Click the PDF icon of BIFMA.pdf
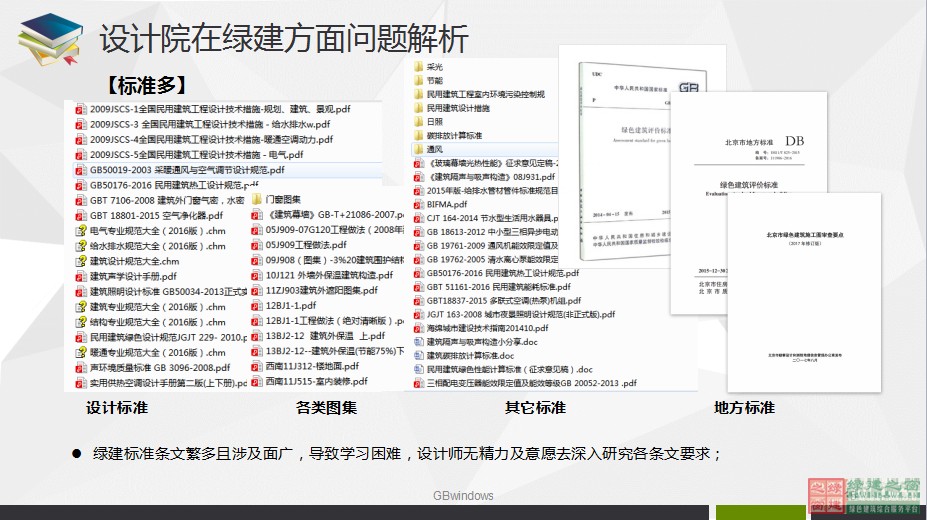The height and width of the screenshot is (520, 927). 419,204
